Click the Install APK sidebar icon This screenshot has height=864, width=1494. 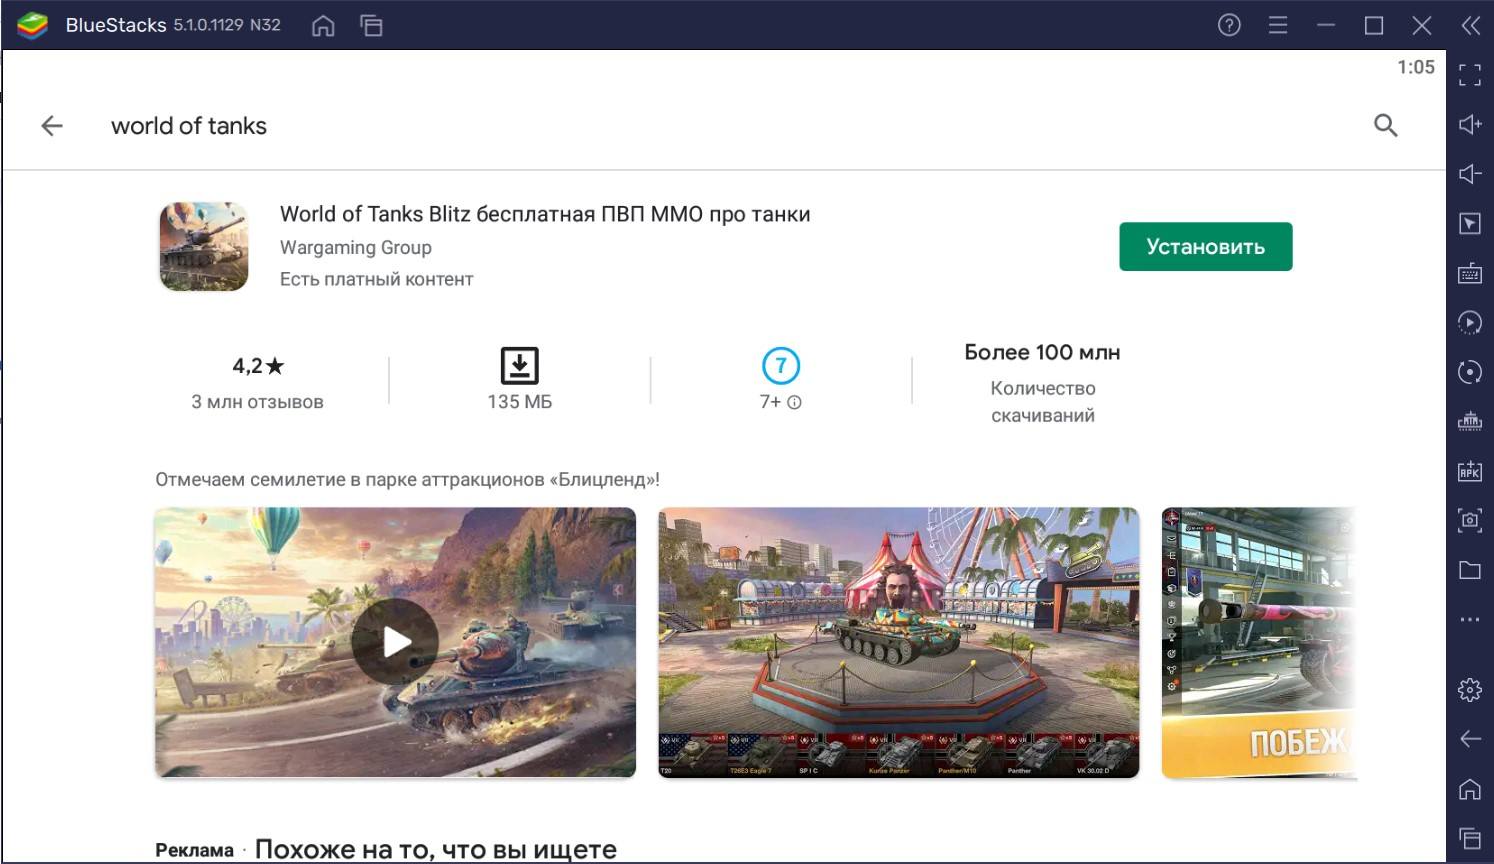(1469, 471)
